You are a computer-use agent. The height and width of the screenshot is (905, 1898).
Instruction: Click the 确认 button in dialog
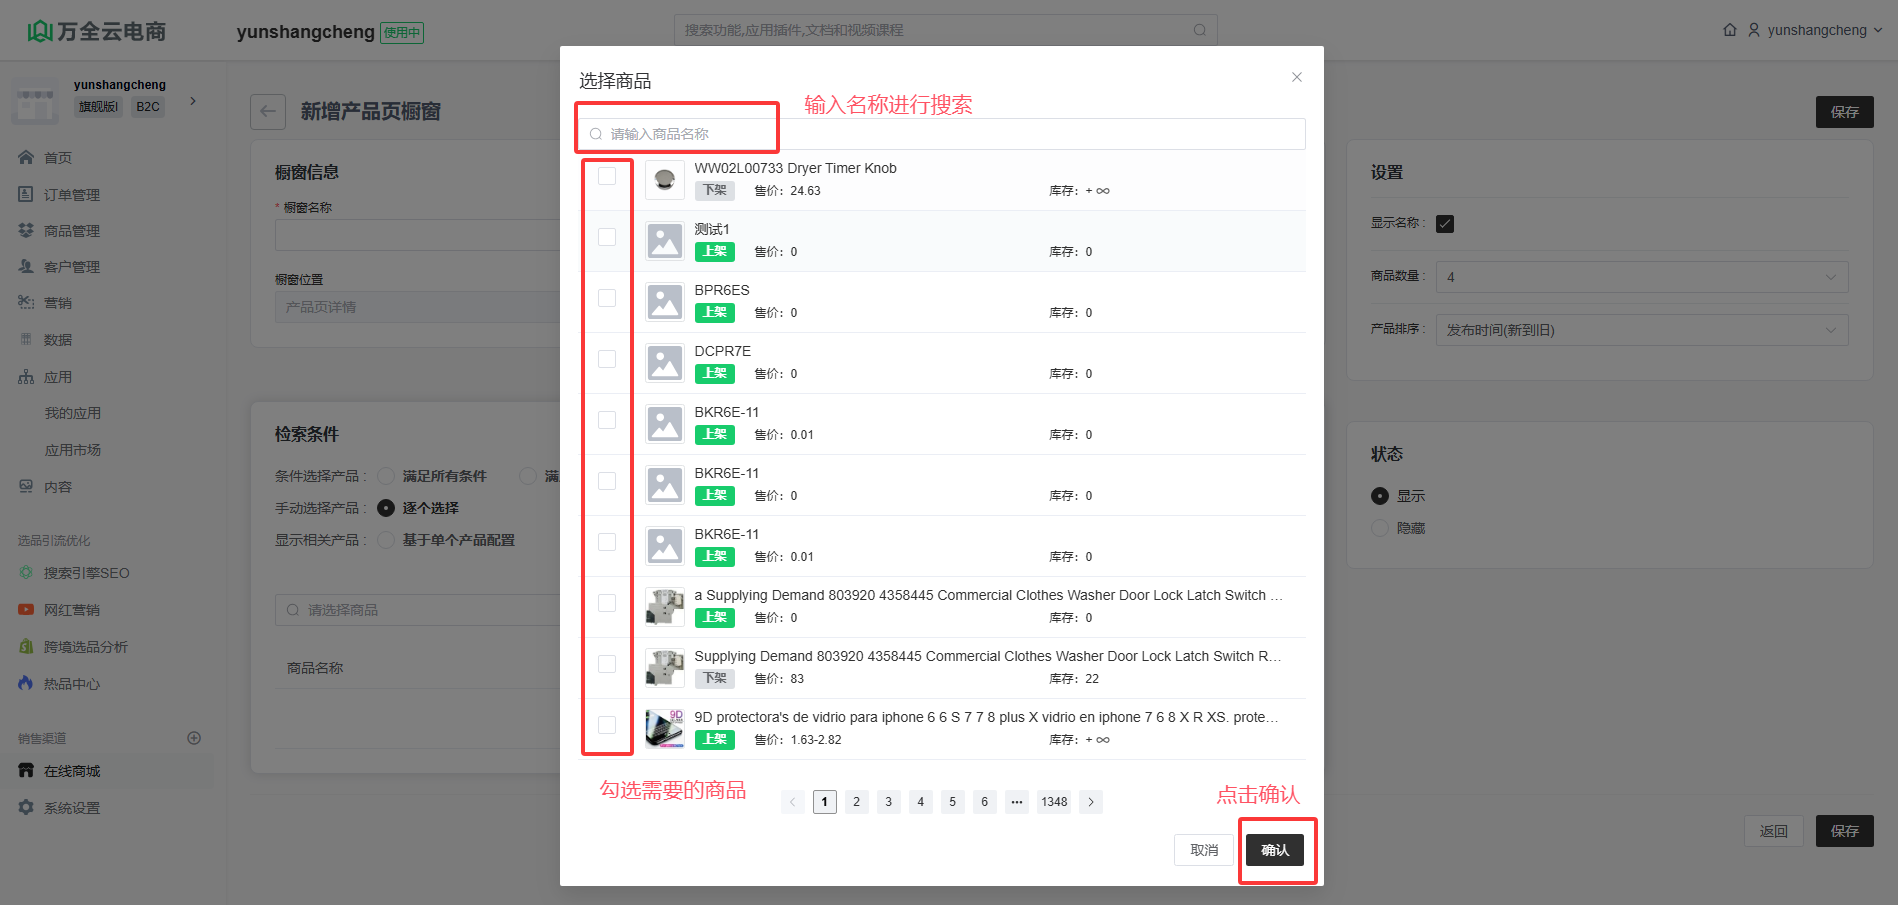point(1274,850)
